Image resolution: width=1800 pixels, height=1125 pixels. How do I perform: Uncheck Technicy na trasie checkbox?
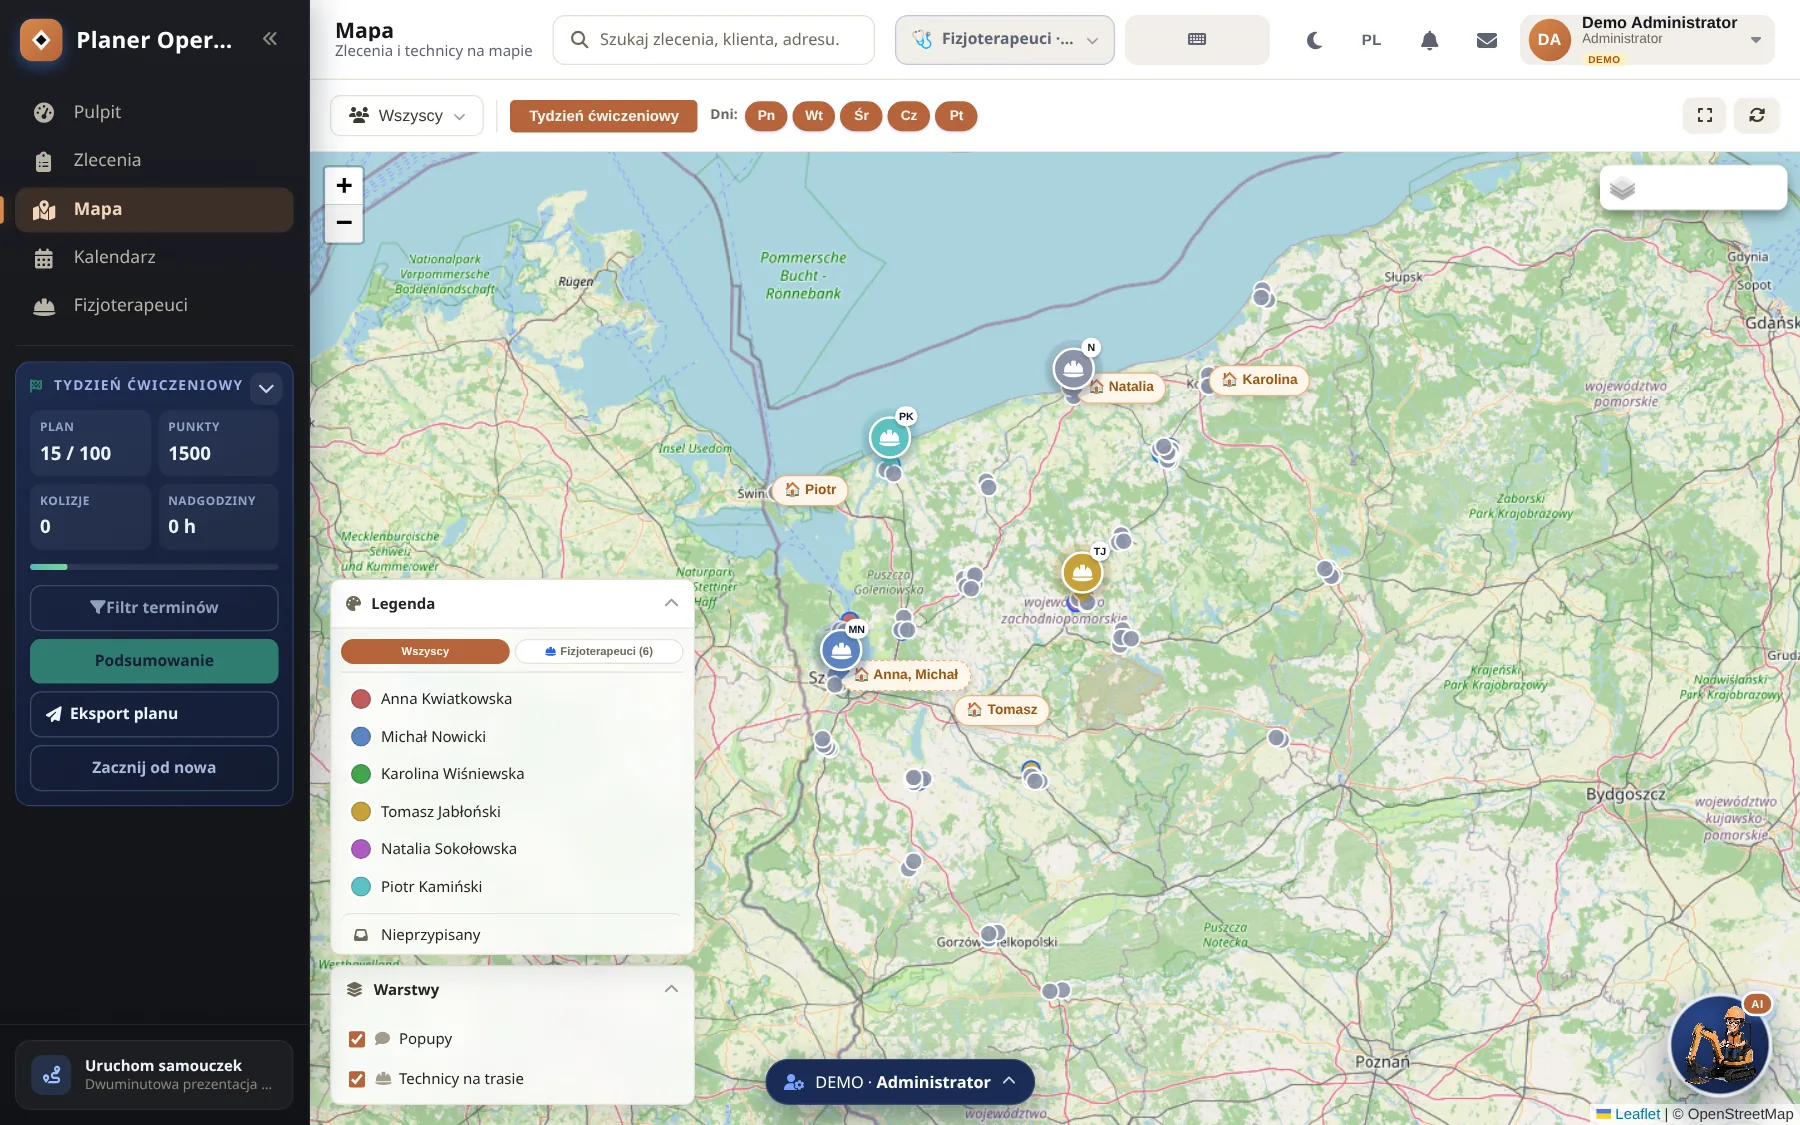[357, 1079]
